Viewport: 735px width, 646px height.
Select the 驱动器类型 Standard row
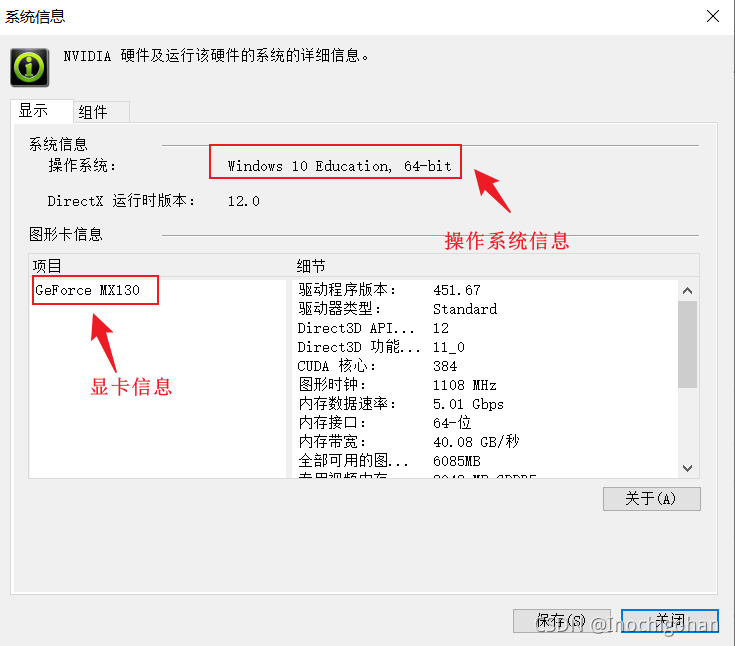coord(485,309)
